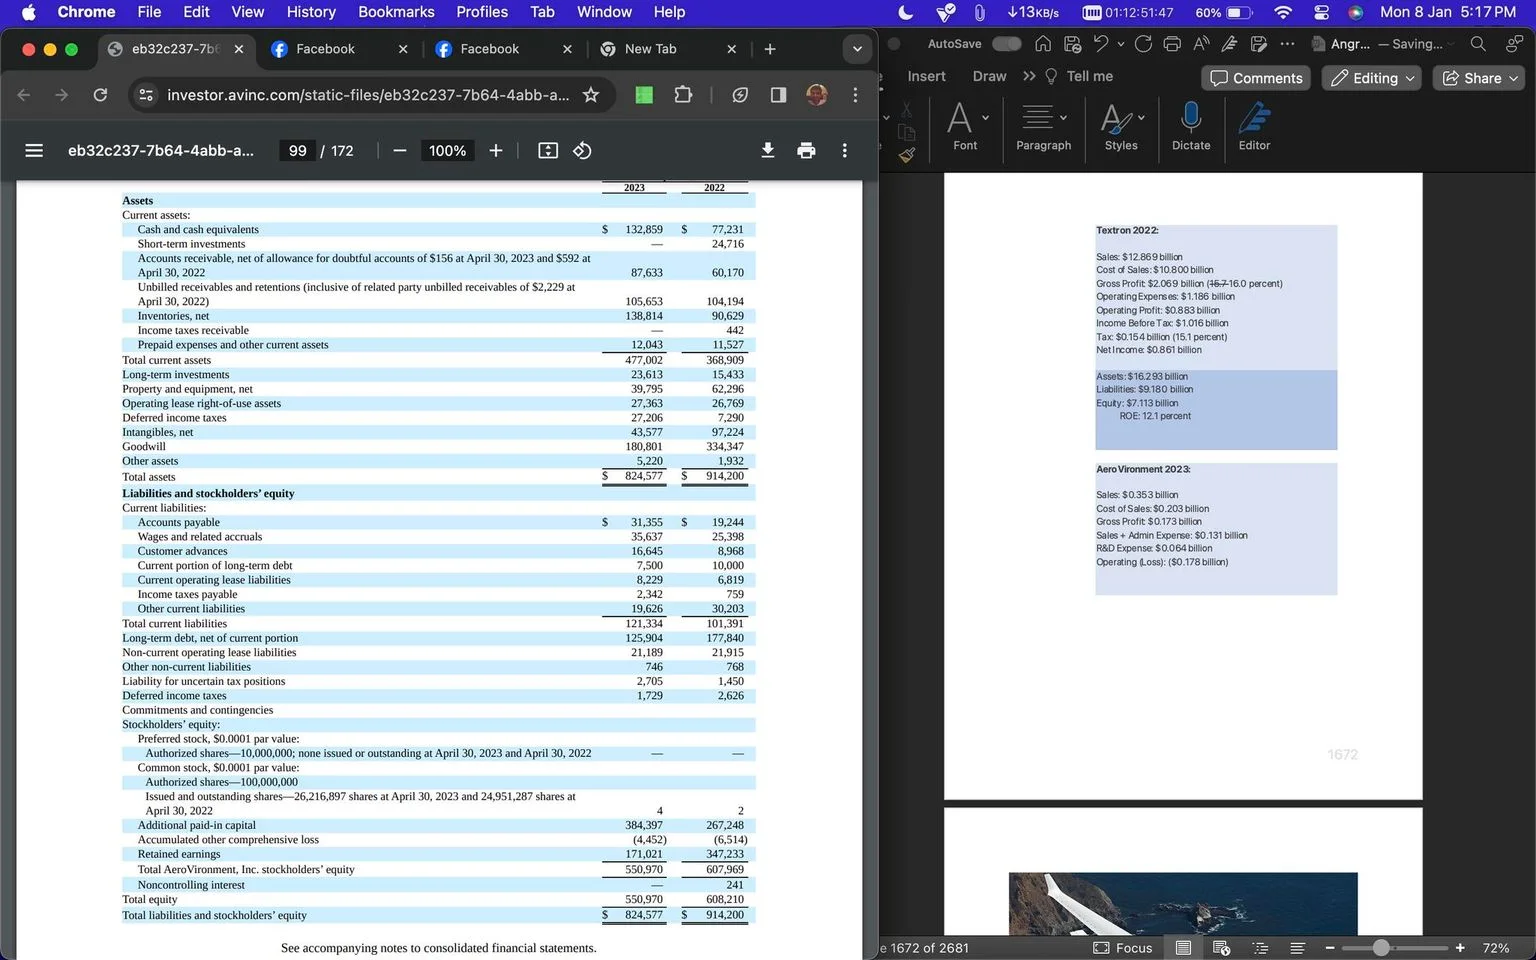Open PDF sidebar menu hamburger icon

tap(34, 150)
